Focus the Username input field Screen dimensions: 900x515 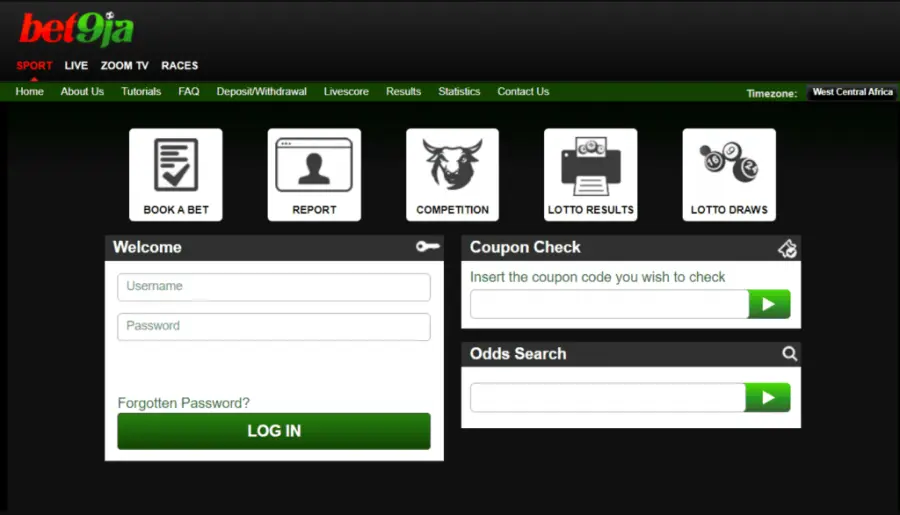273,287
